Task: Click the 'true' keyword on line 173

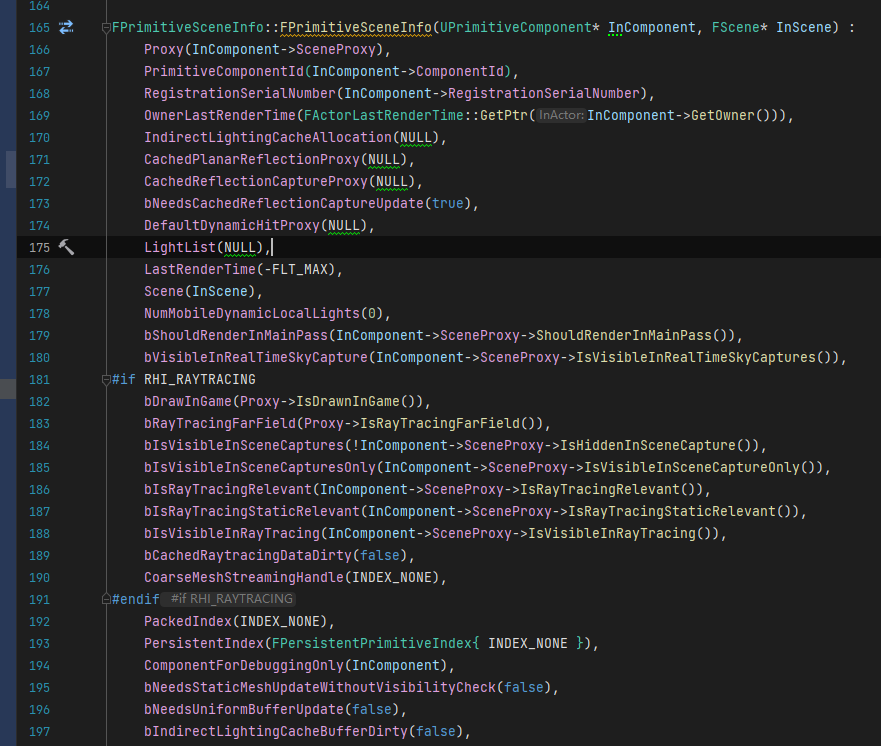Action: tap(448, 203)
